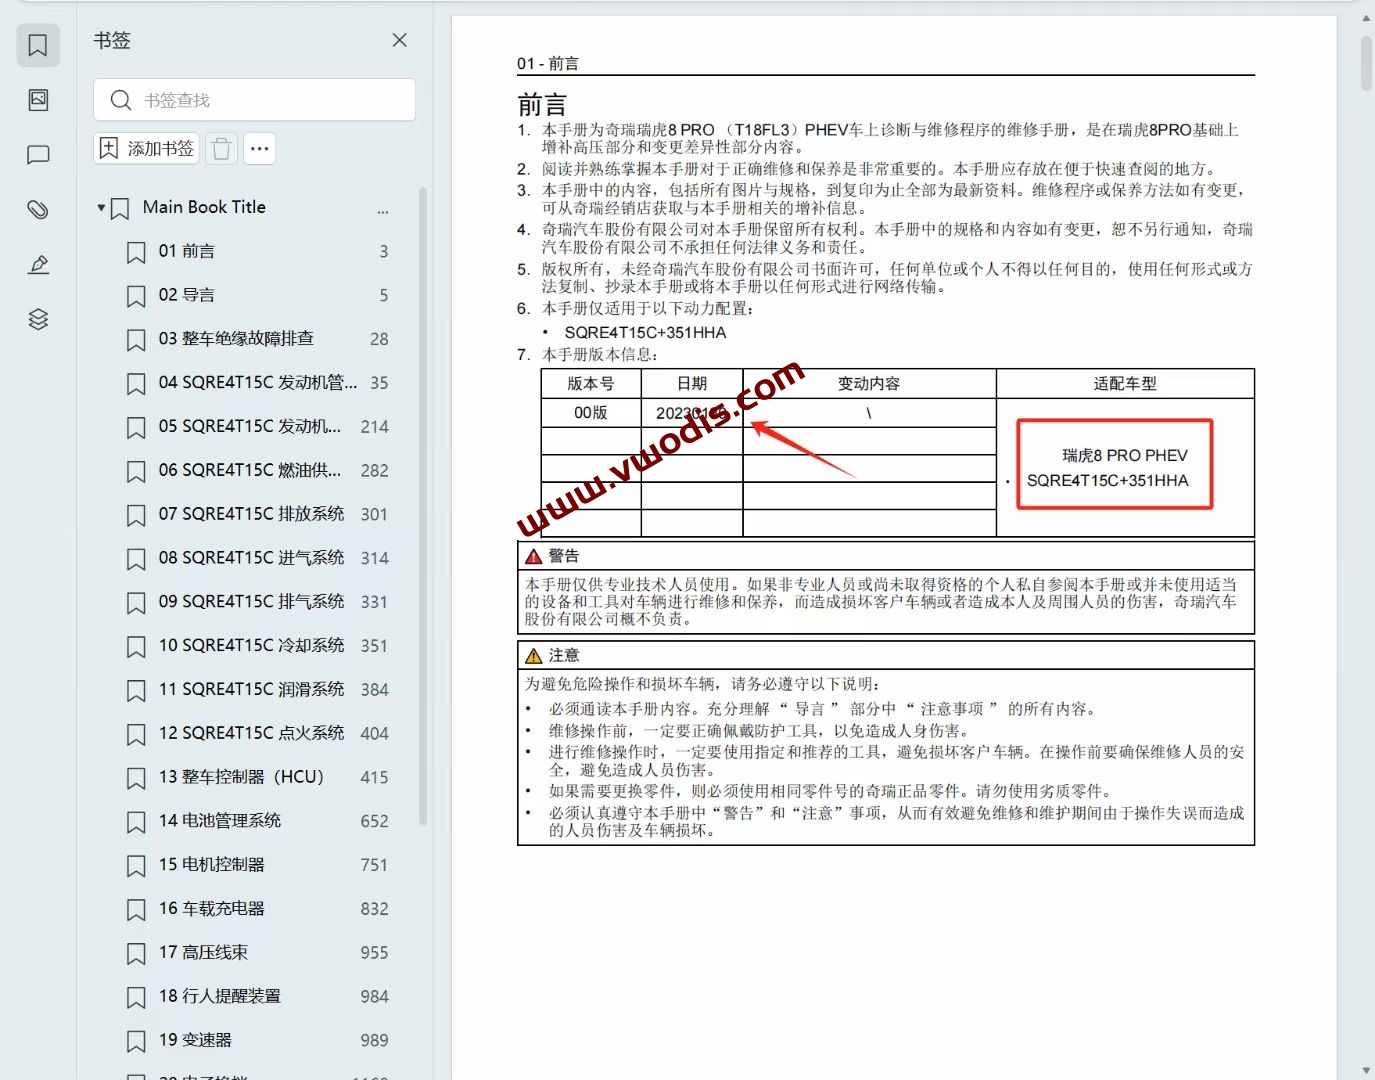Click the document scrollbar up arrow
The image size is (1375, 1080).
click(x=1366, y=18)
